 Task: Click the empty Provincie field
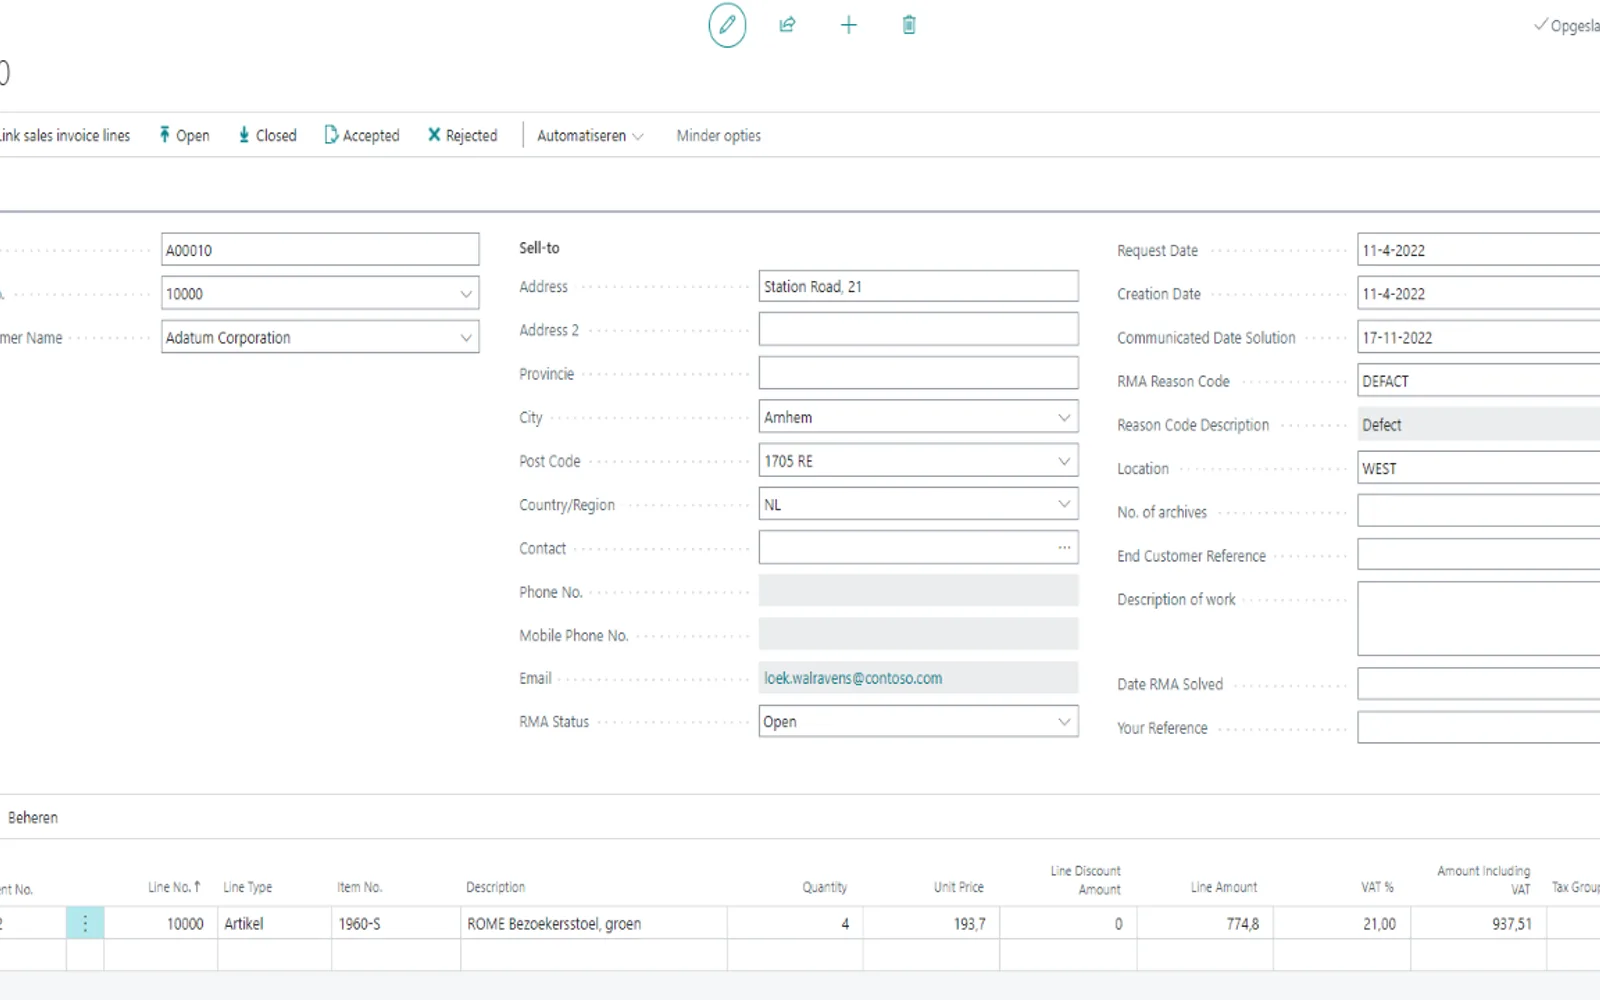click(918, 373)
